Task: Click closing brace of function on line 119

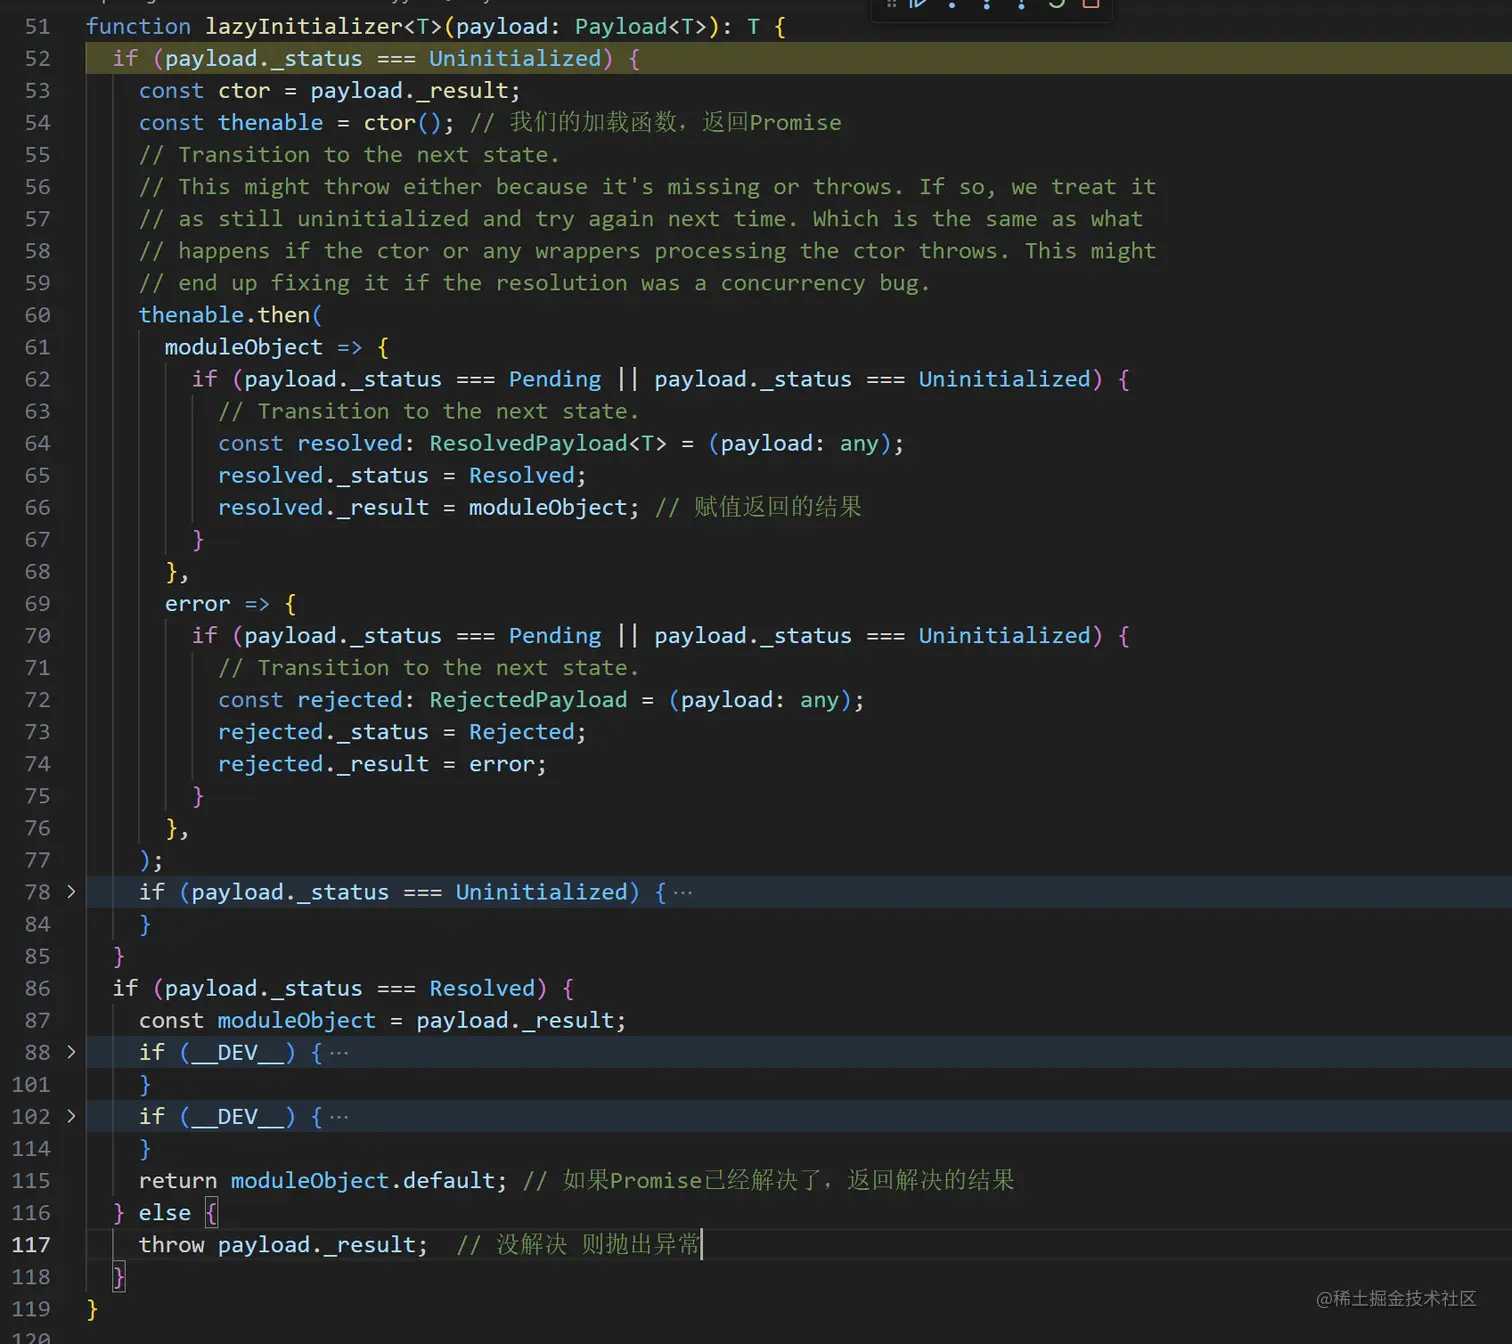Action: [x=92, y=1309]
